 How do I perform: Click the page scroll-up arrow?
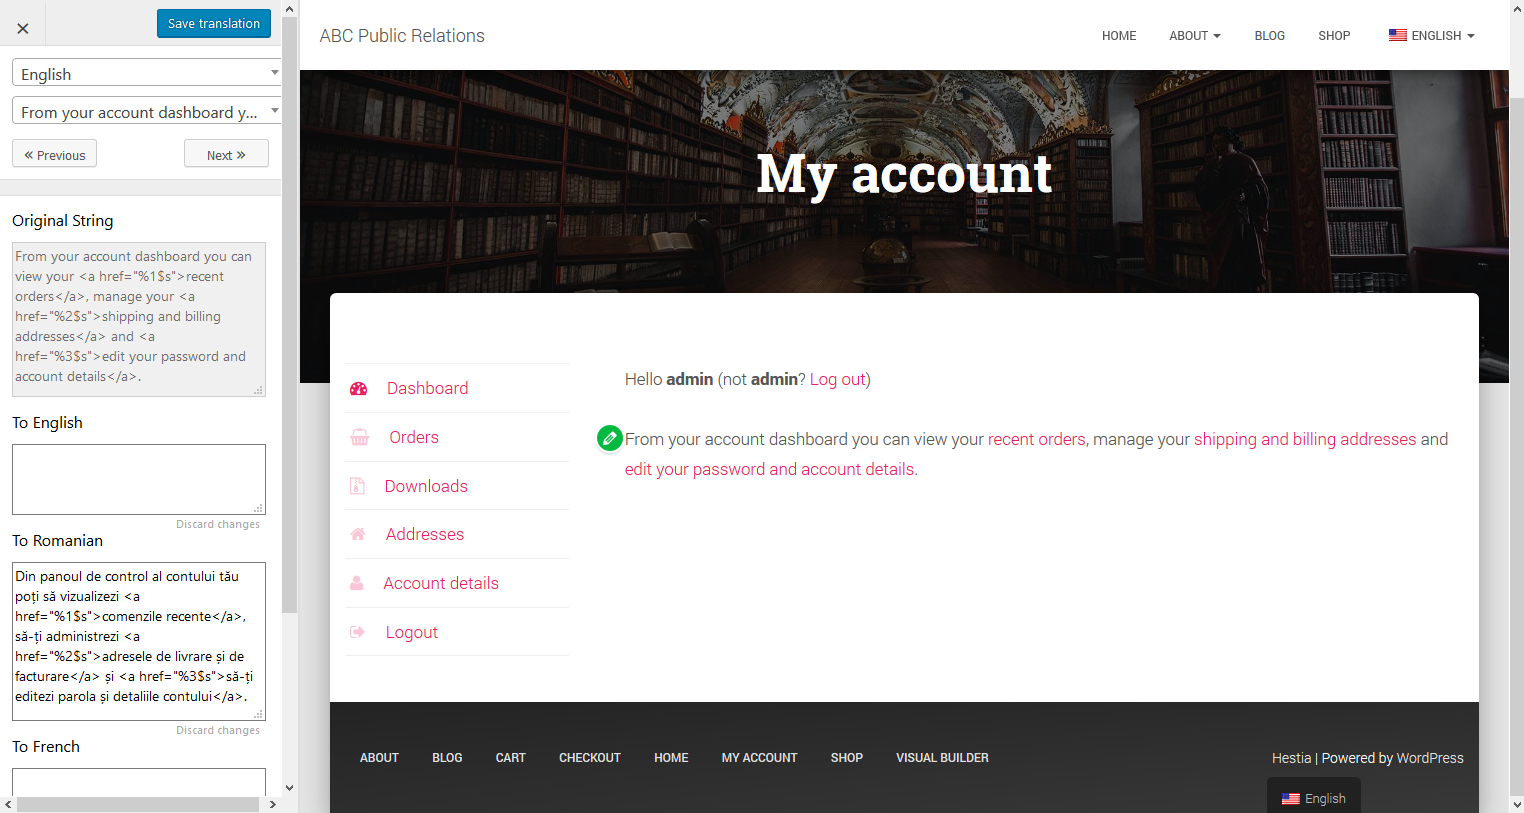(1517, 9)
